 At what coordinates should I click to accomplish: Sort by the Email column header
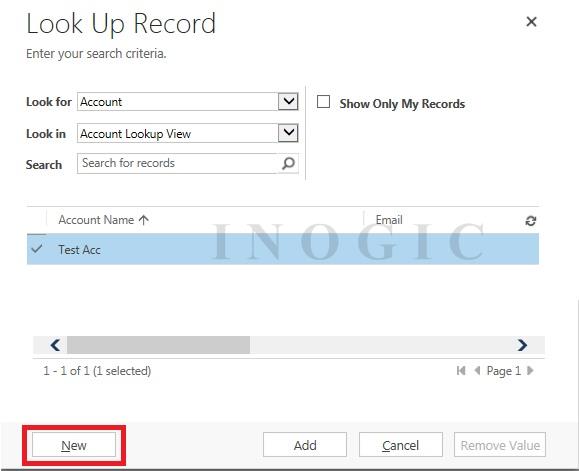point(389,220)
